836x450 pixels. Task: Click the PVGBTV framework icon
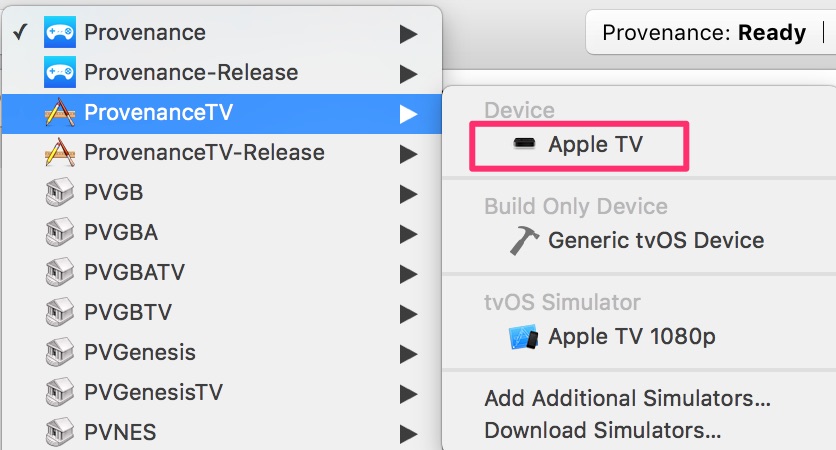(60, 313)
